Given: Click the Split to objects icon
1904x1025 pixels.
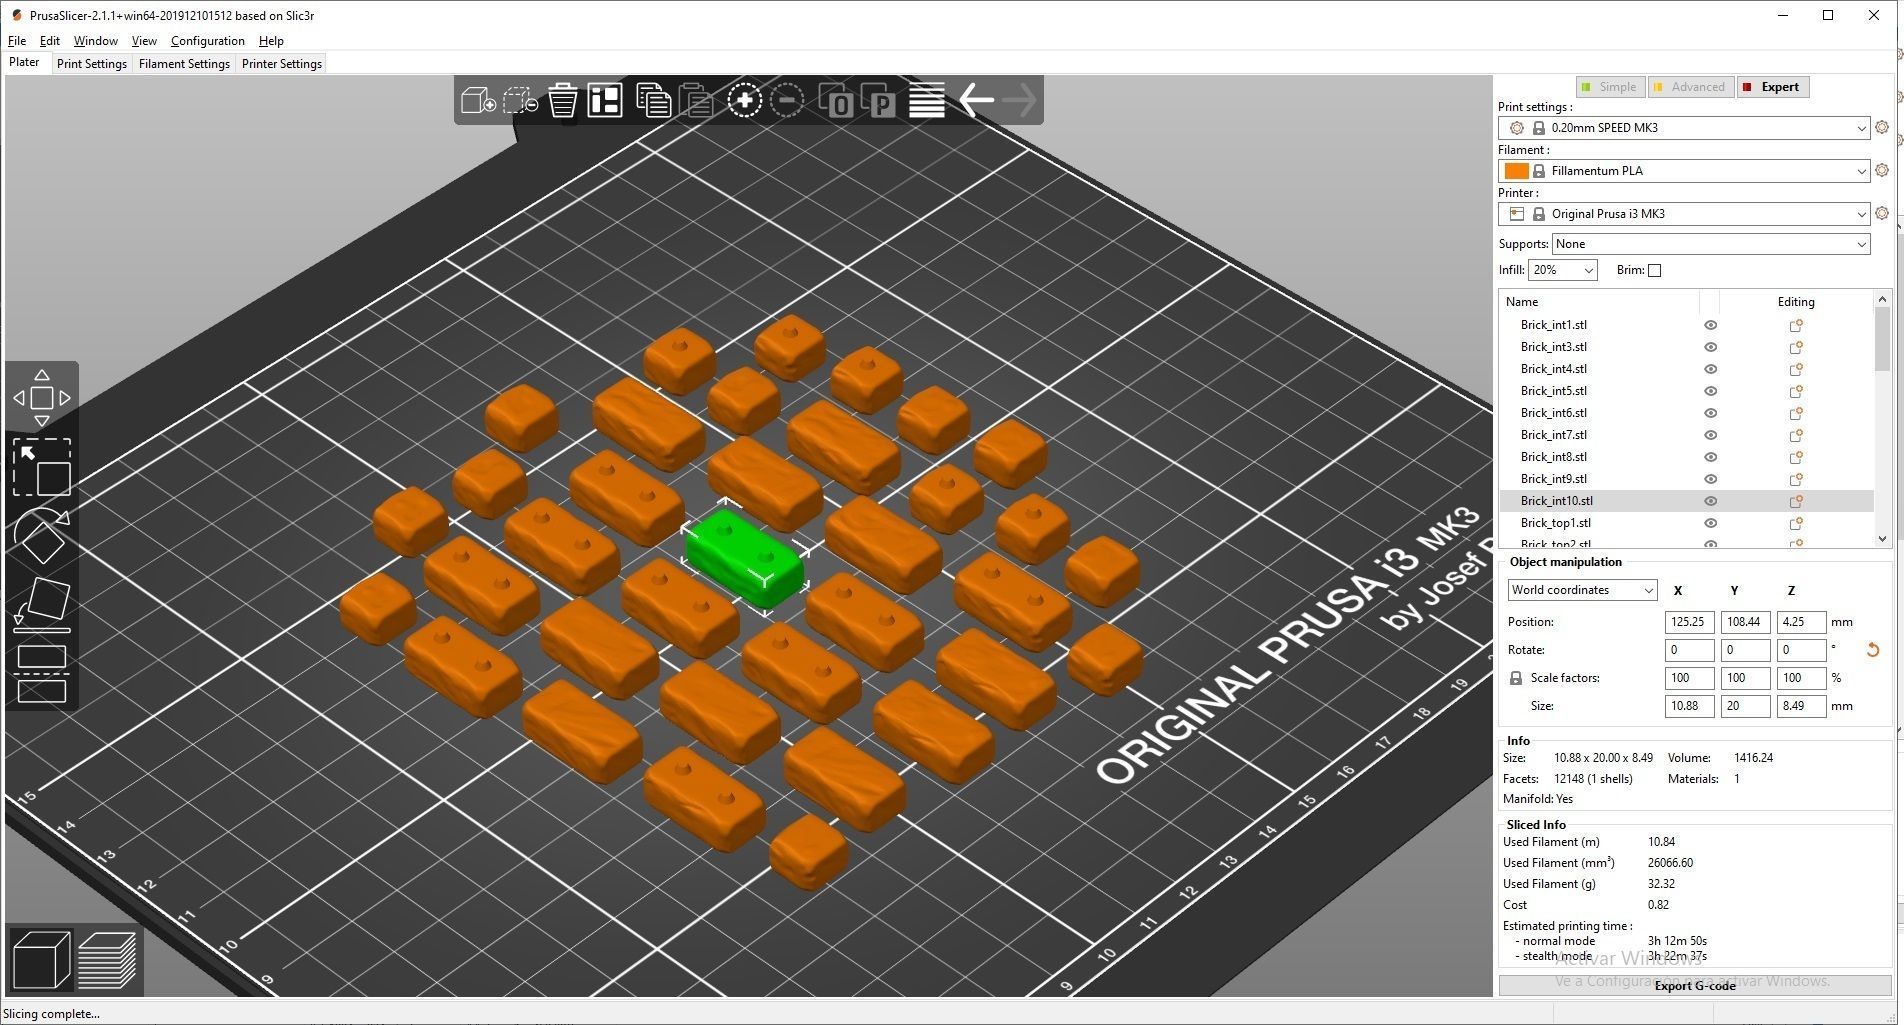Looking at the screenshot, I should click(x=835, y=100).
